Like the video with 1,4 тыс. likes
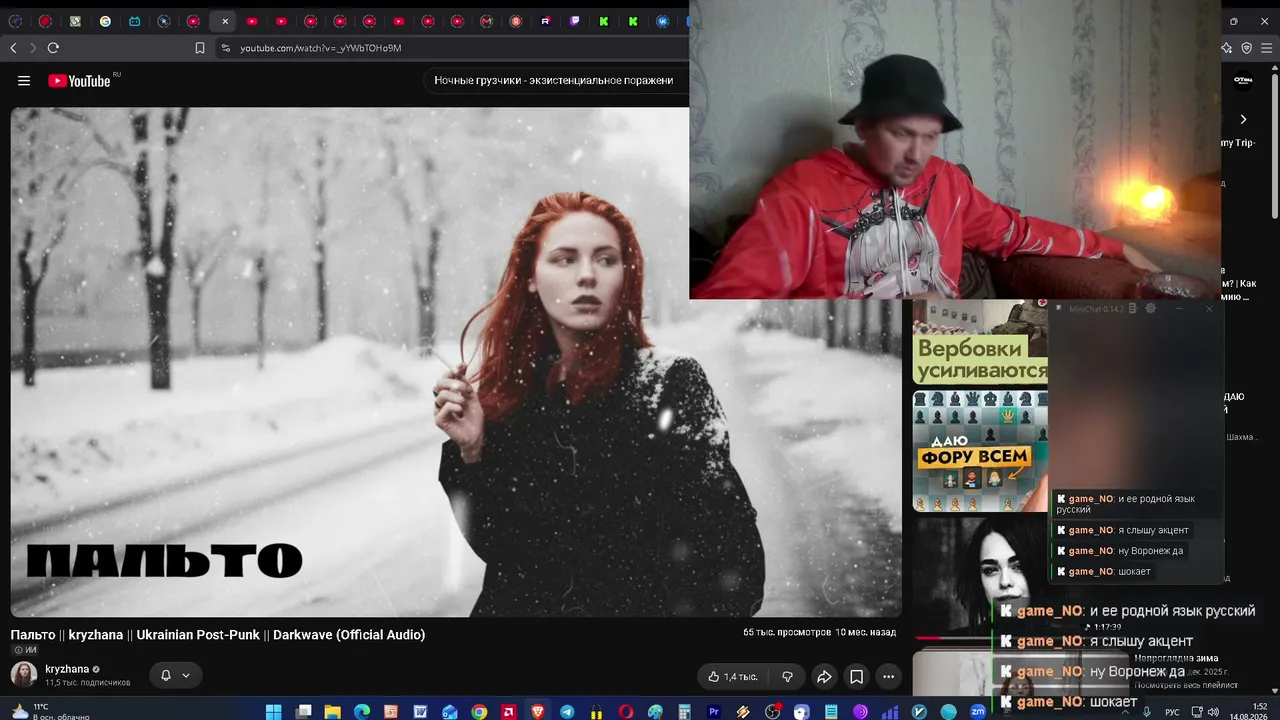 [733, 677]
